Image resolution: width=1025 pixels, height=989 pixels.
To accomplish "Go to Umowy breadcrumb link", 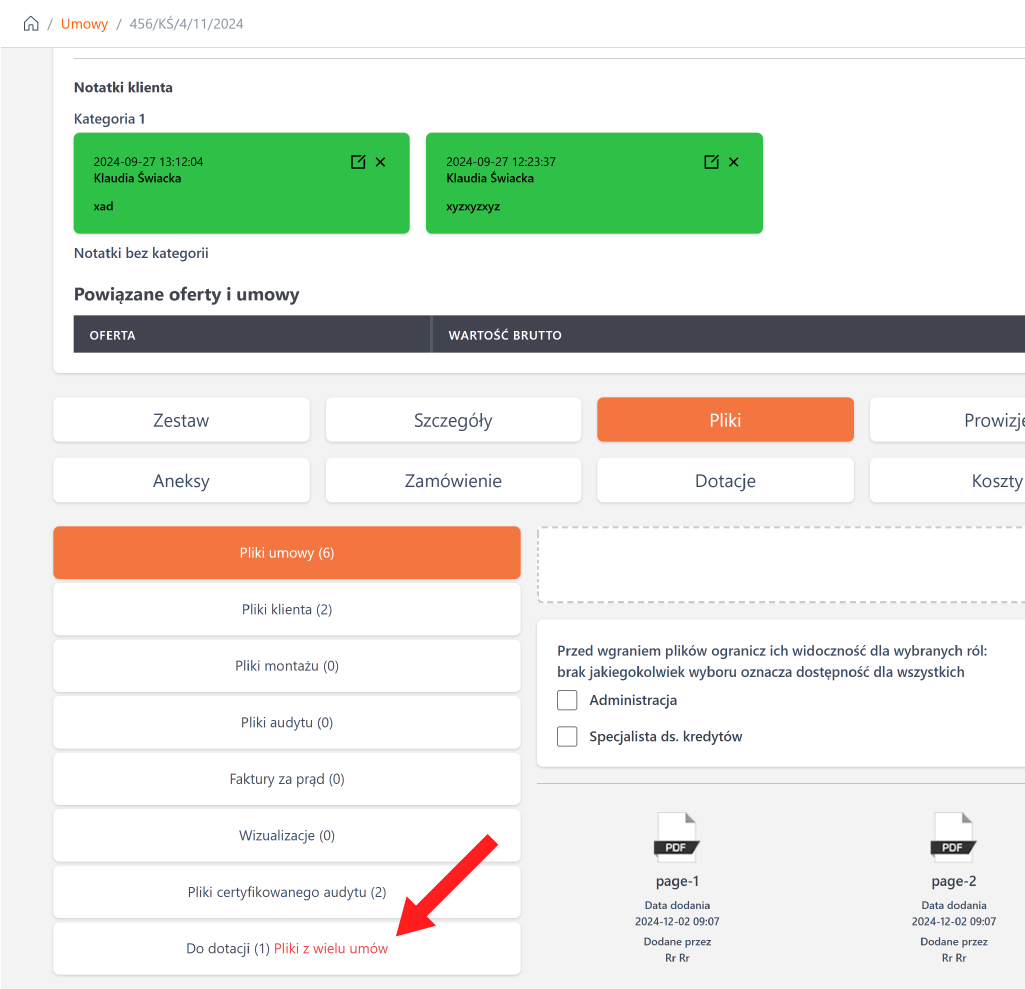I will (84, 24).
